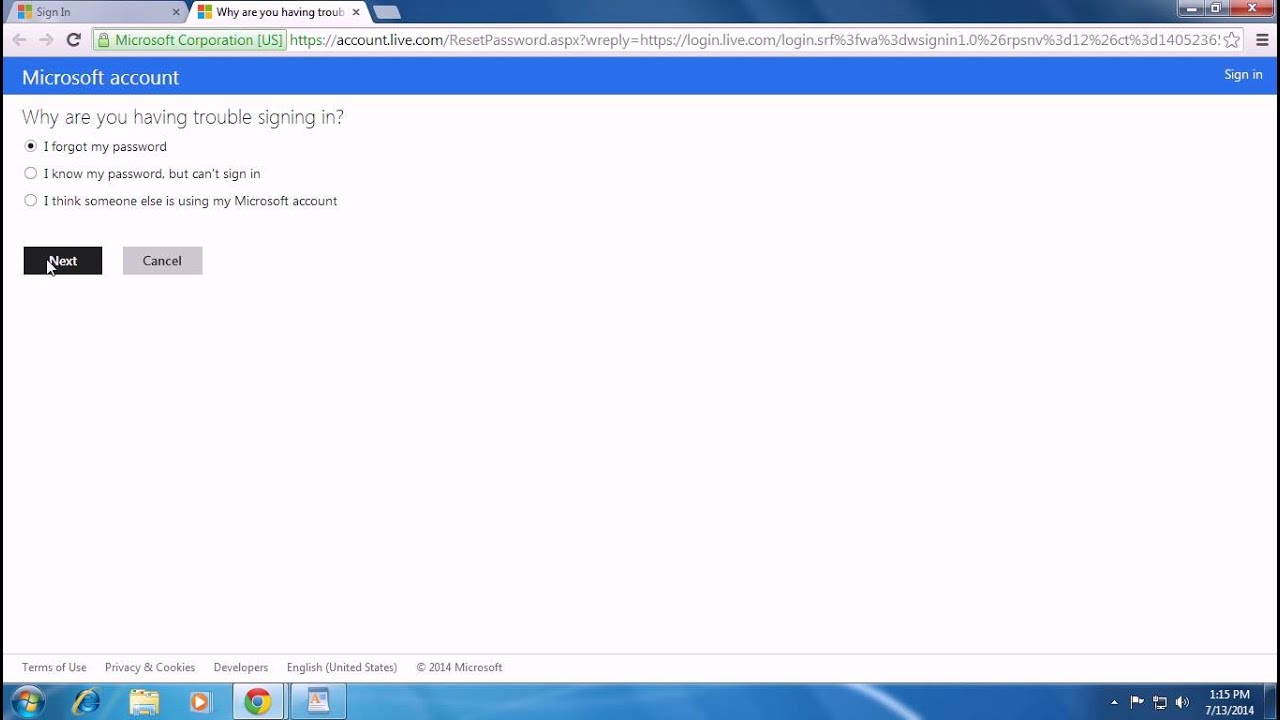Viewport: 1280px width, 720px height.
Task: Open the network status tray icon
Action: [1160, 702]
